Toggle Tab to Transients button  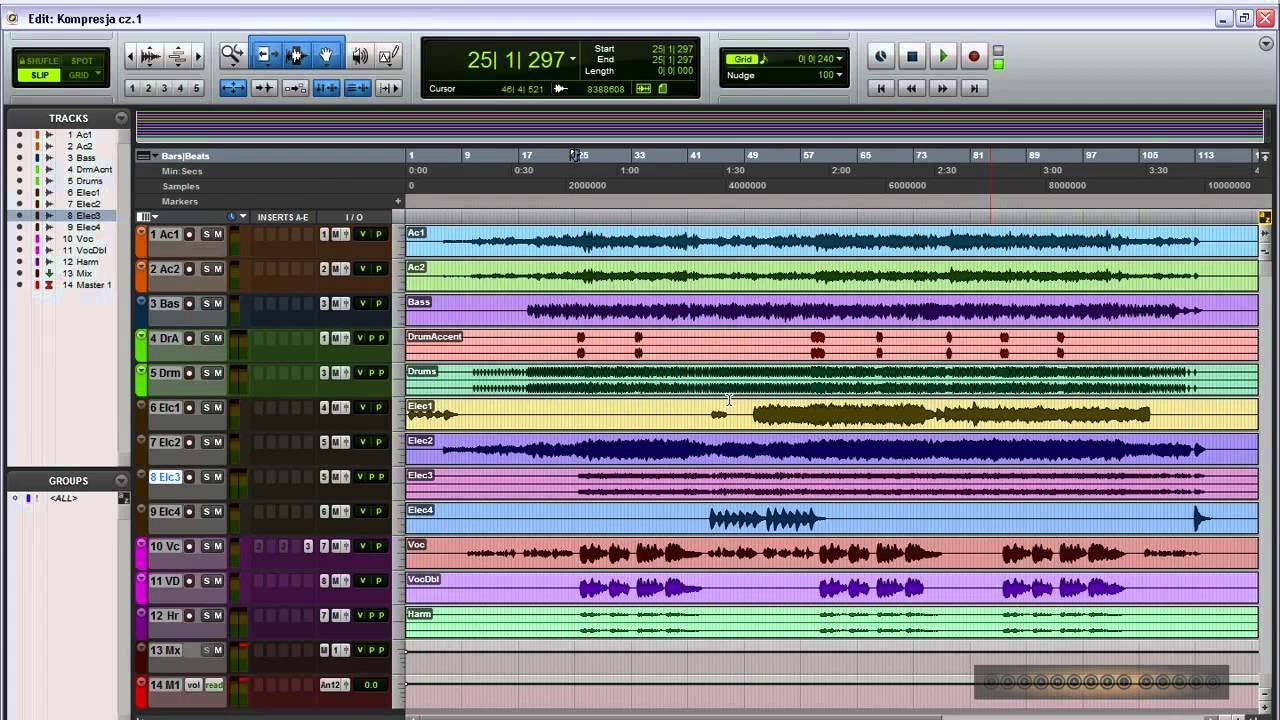pyautogui.click(x=264, y=88)
